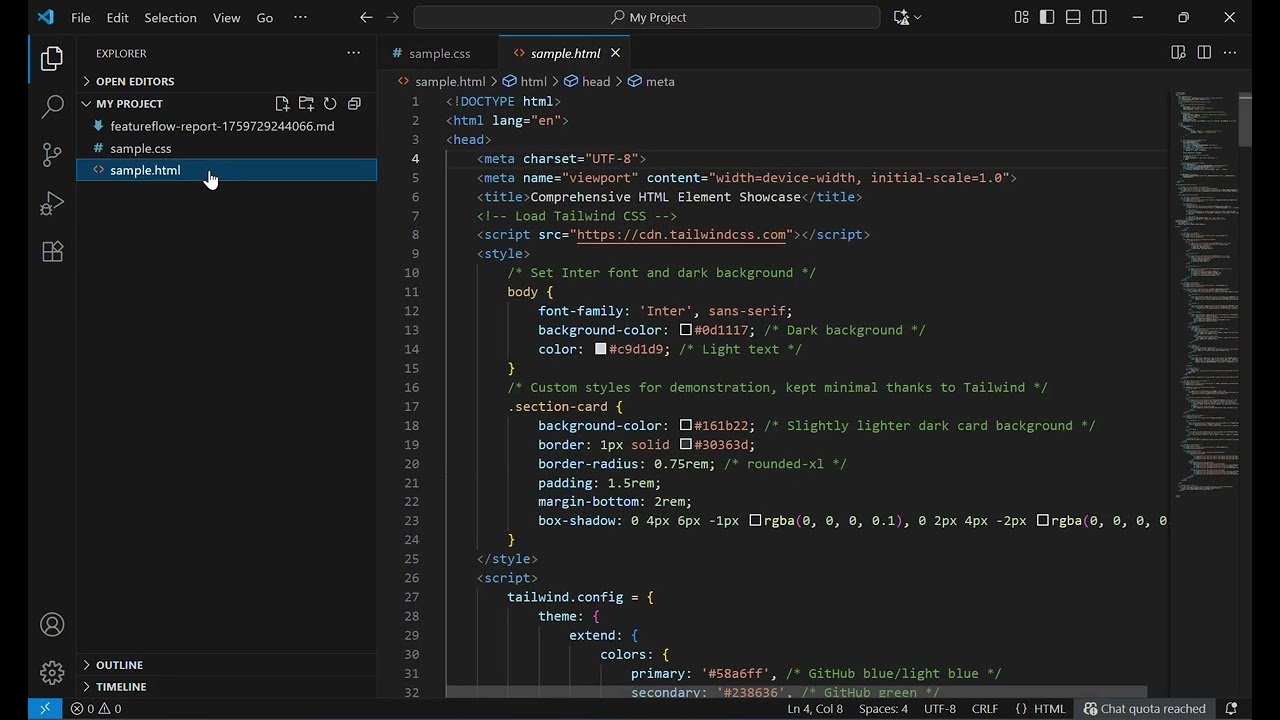This screenshot has height=720, width=1280.
Task: Click the New File icon in explorer
Action: pos(282,103)
